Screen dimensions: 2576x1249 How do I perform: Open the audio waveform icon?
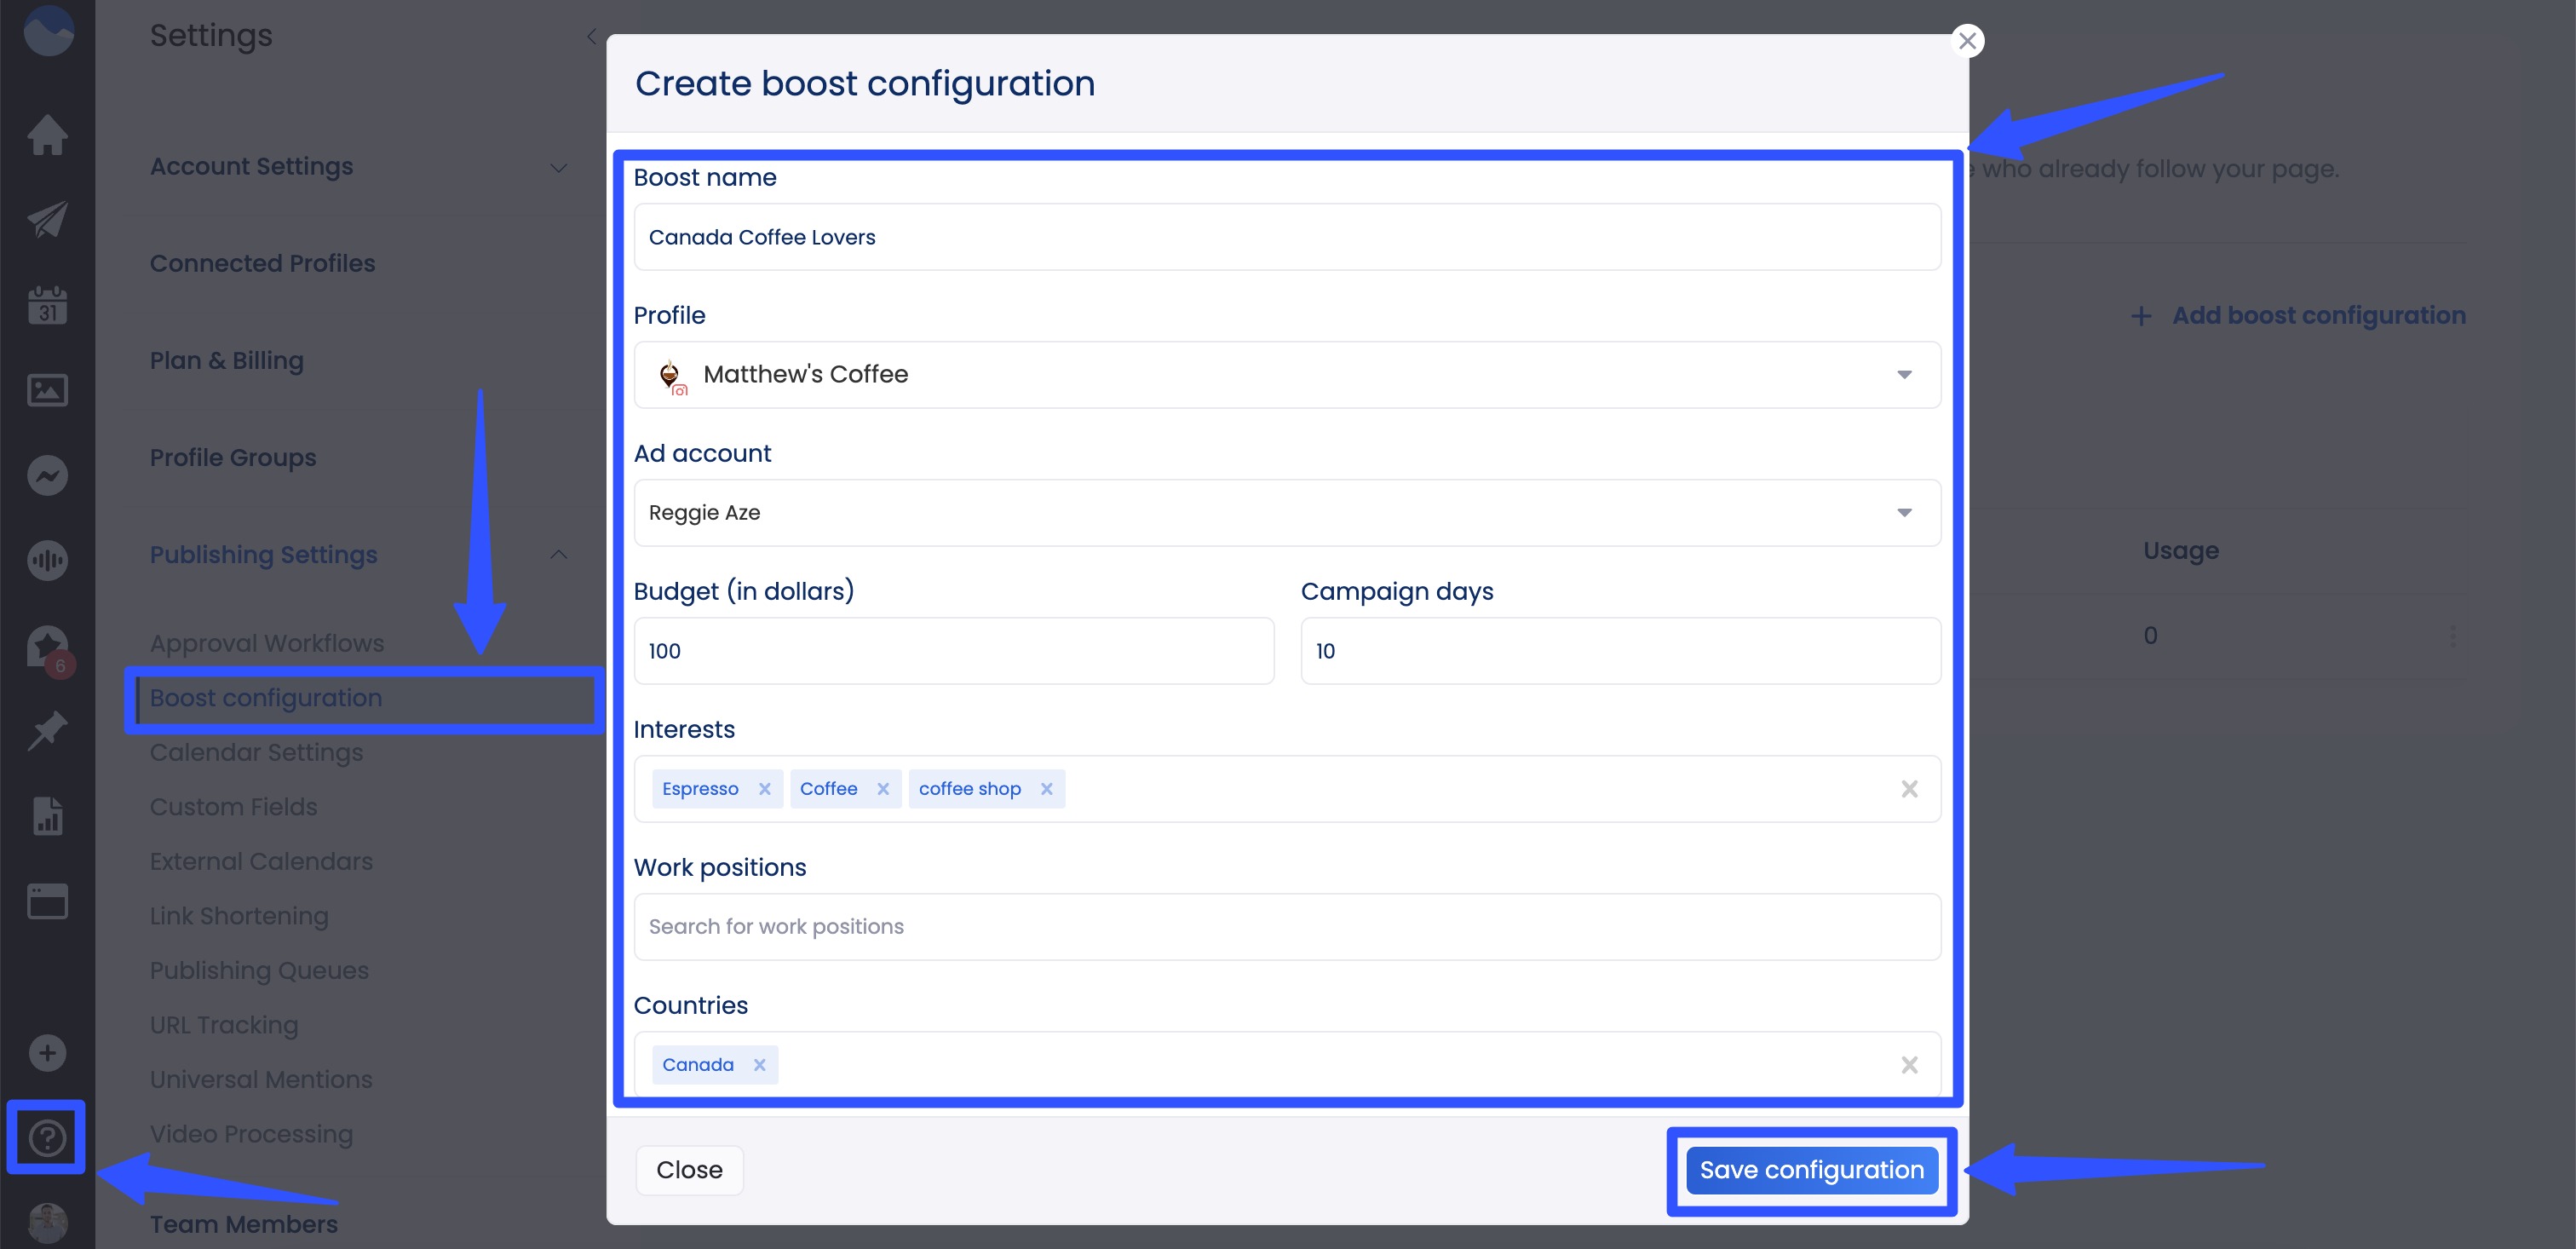[47, 560]
